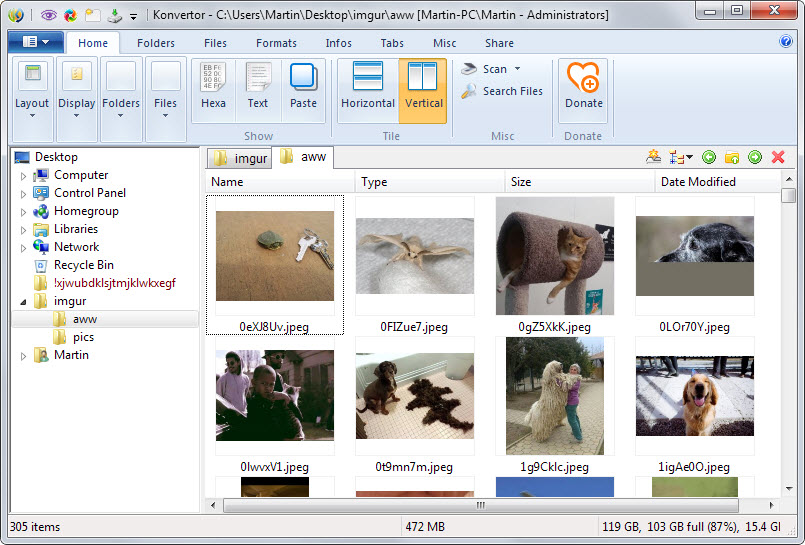Select the !xjwubdklsjtmjklwkxegf folder
The height and width of the screenshot is (545, 805).
114,283
